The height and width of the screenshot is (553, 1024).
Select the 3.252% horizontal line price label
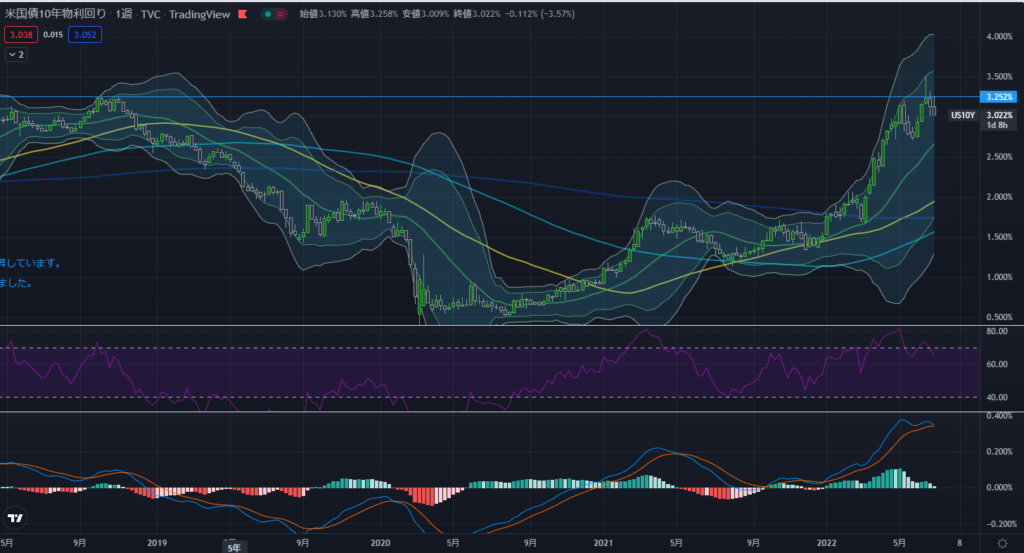999,97
